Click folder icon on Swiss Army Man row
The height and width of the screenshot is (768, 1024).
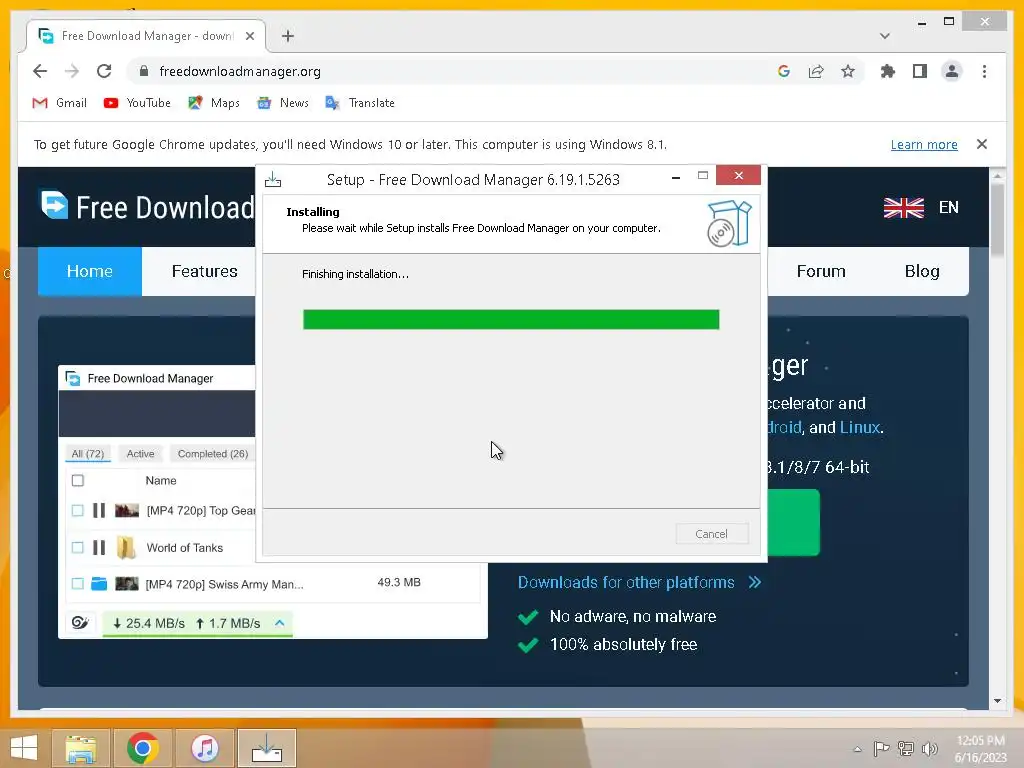pos(99,583)
